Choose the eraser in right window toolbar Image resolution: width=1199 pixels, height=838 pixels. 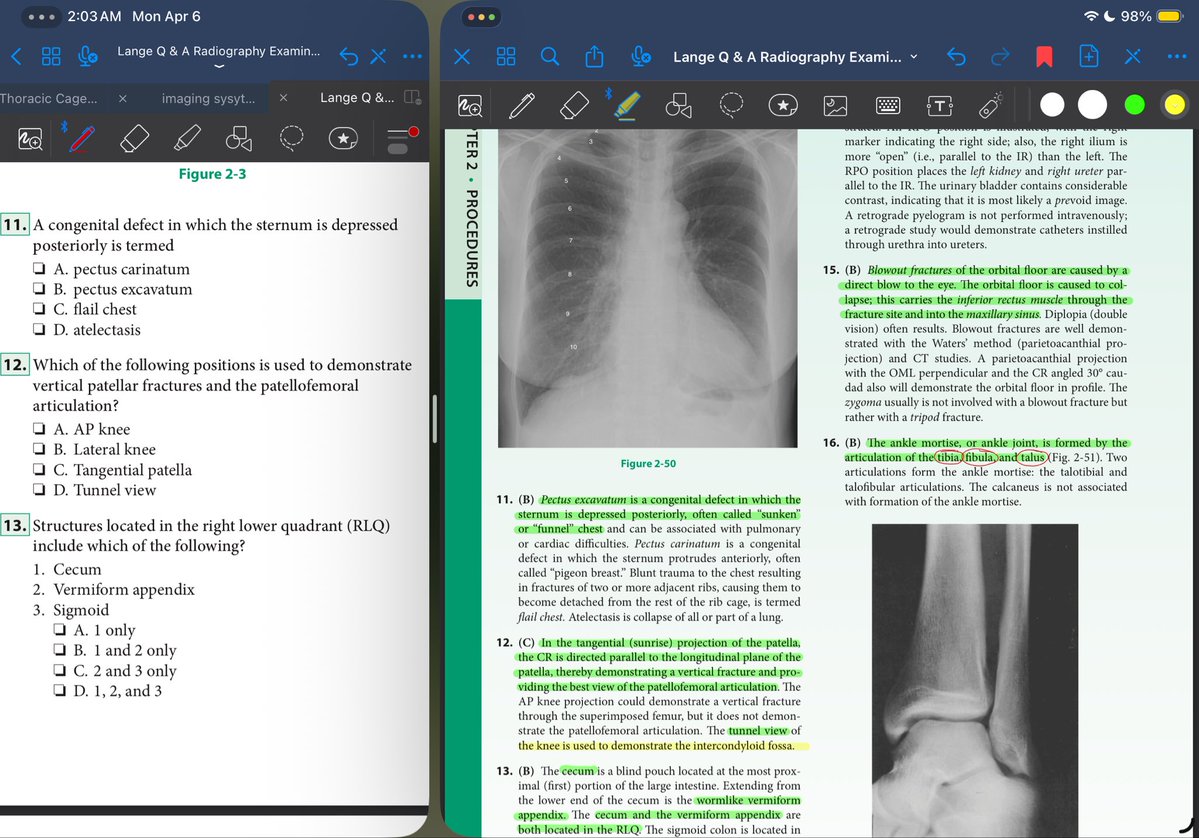[574, 106]
